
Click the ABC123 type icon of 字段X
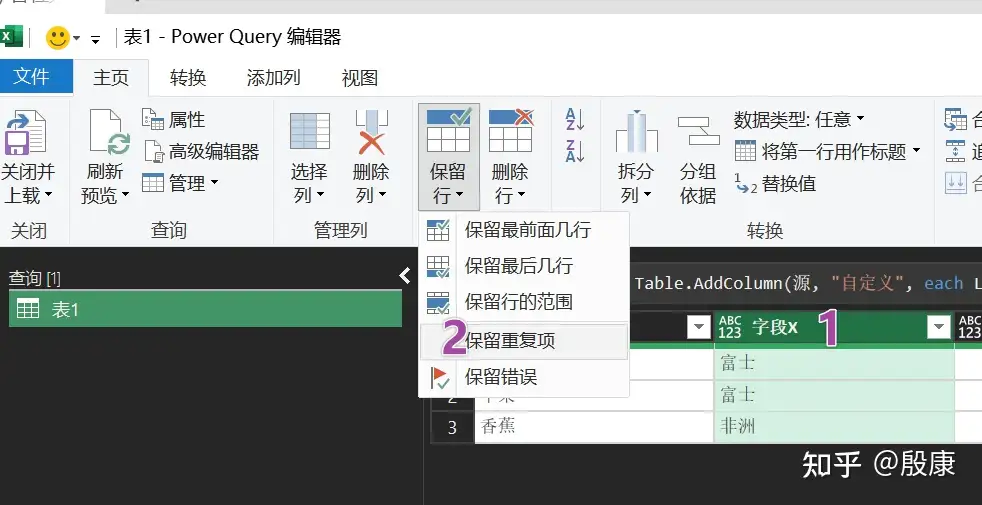pyautogui.click(x=730, y=327)
